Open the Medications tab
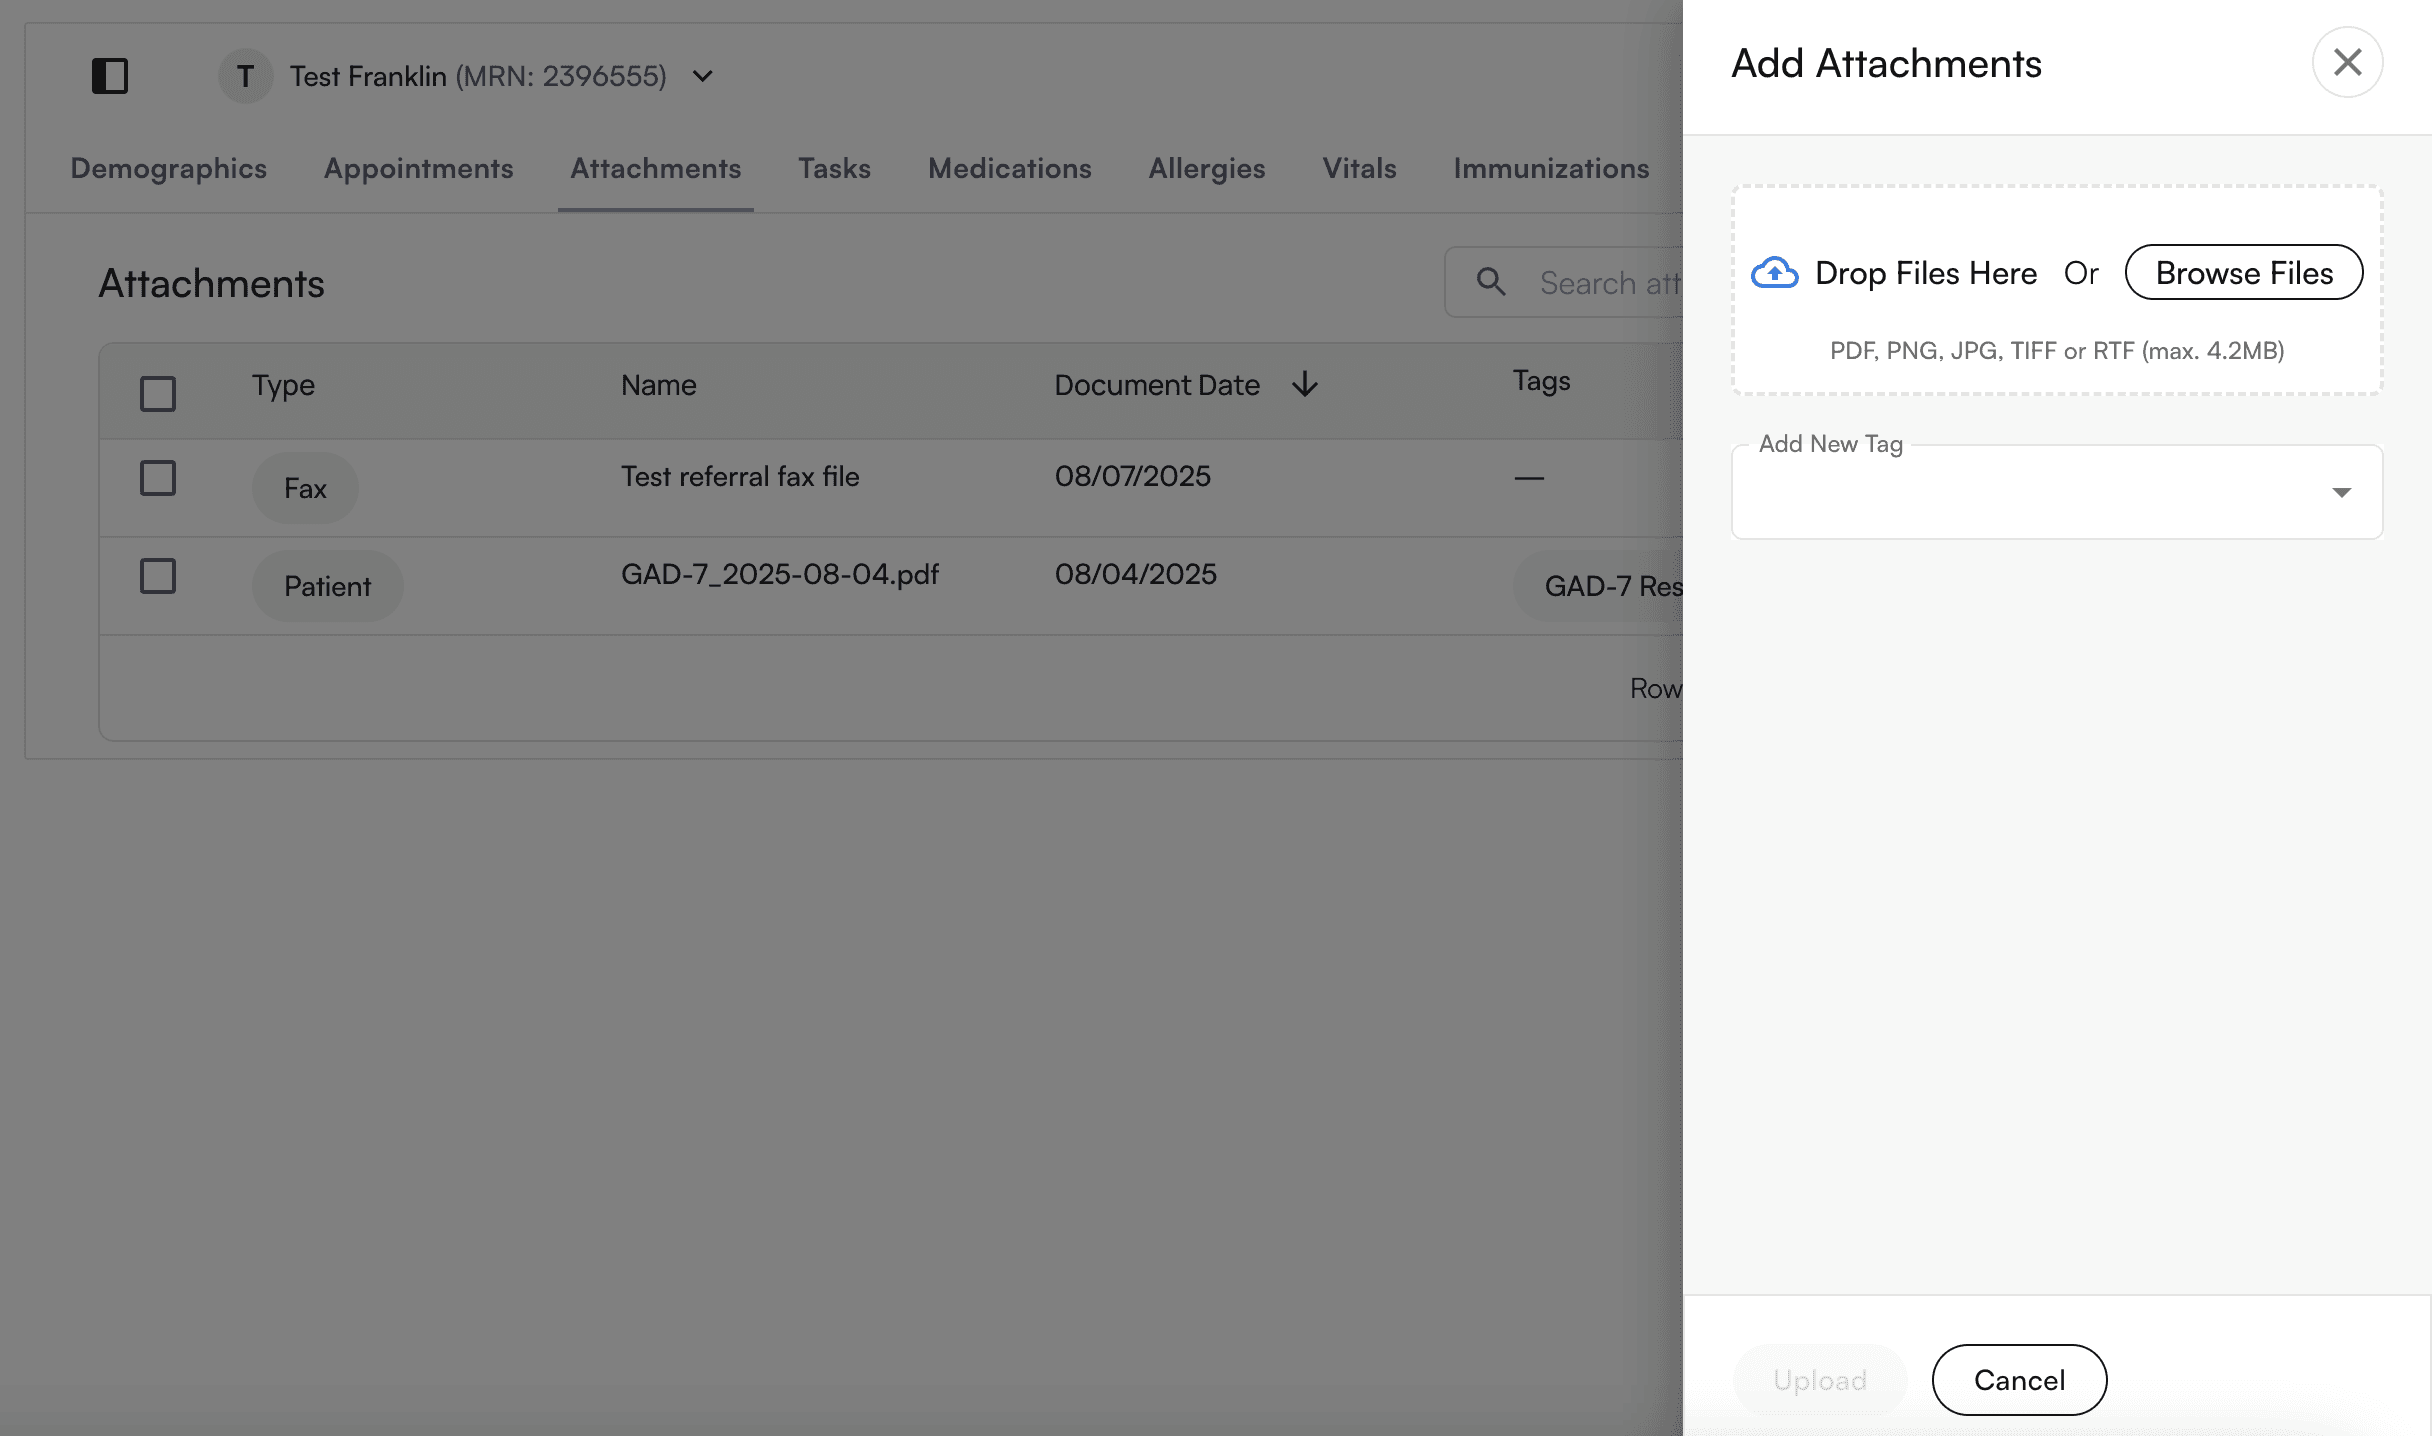 coord(1009,168)
